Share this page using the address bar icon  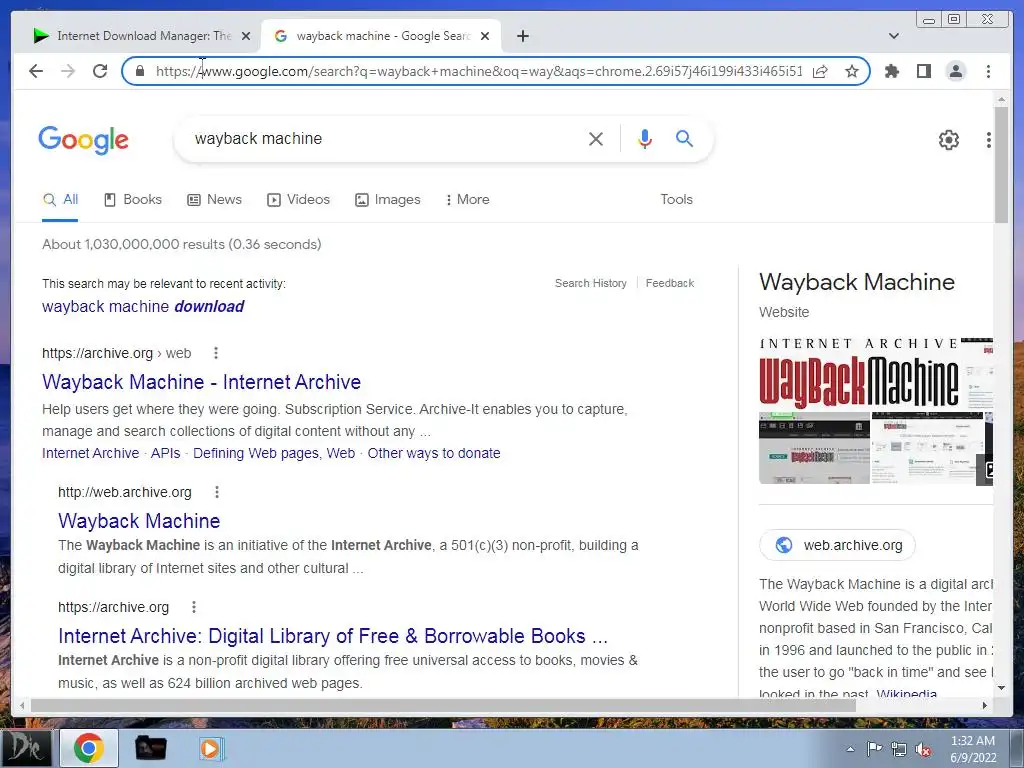pyautogui.click(x=820, y=71)
